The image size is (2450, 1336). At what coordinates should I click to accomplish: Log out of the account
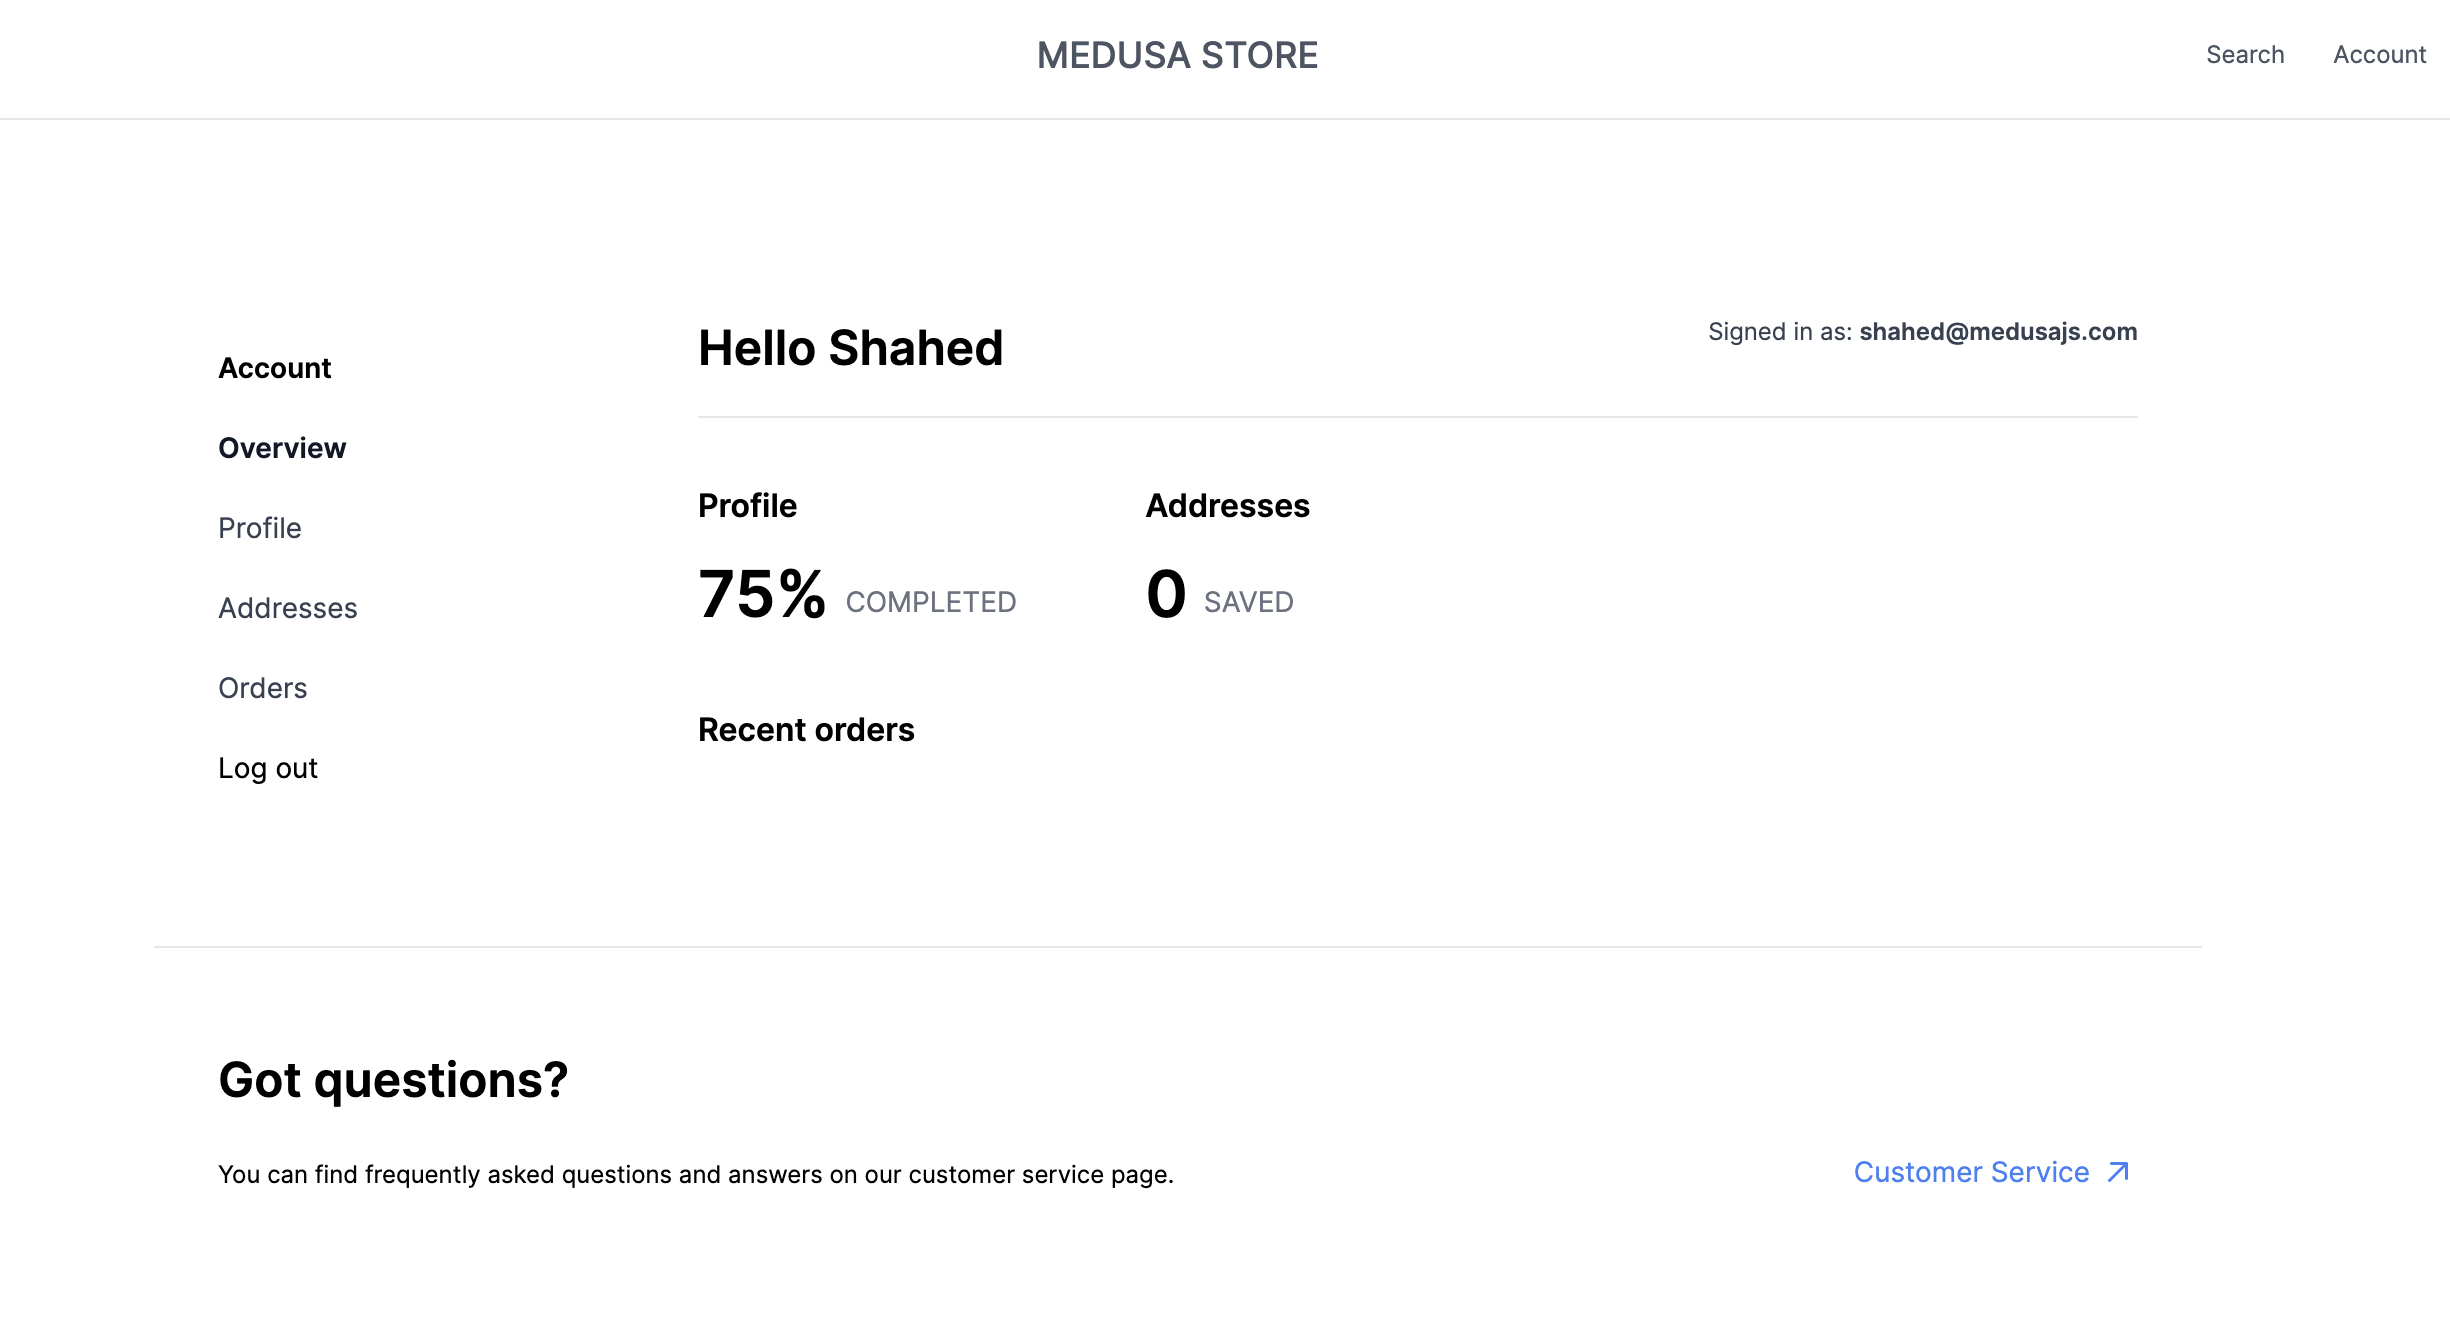(267, 768)
